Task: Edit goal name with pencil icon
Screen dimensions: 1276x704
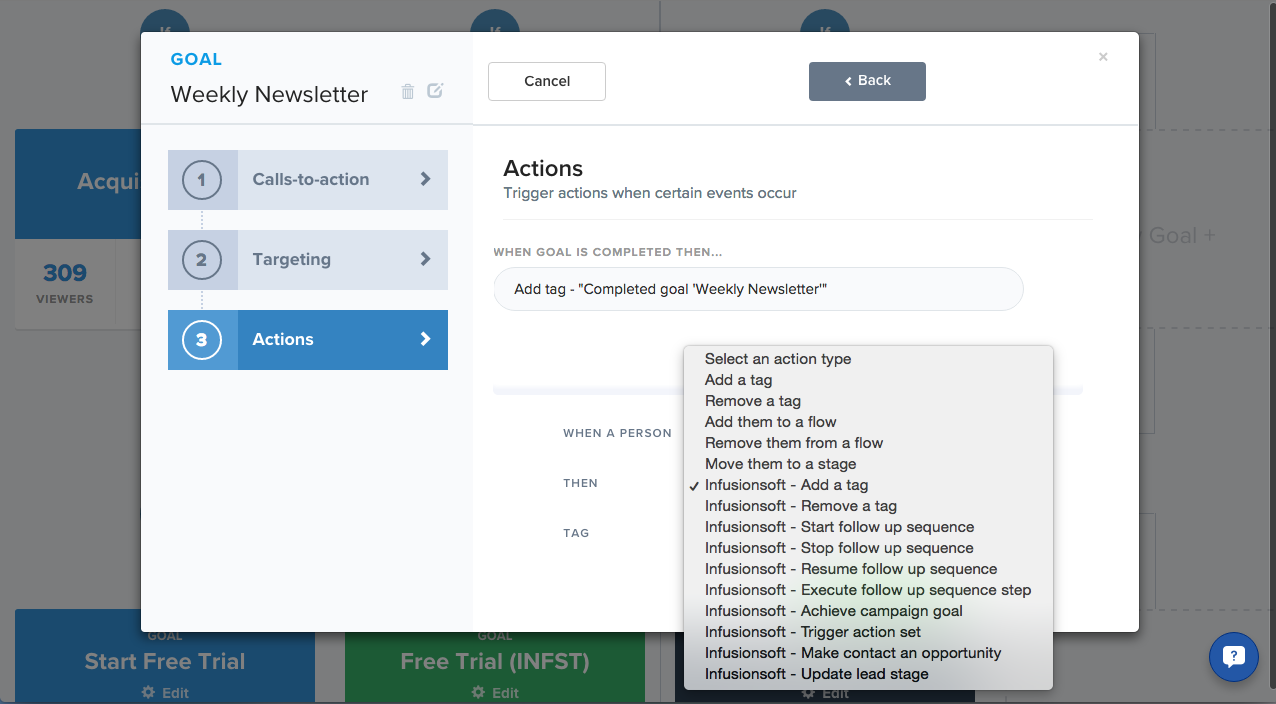Action: tap(435, 91)
